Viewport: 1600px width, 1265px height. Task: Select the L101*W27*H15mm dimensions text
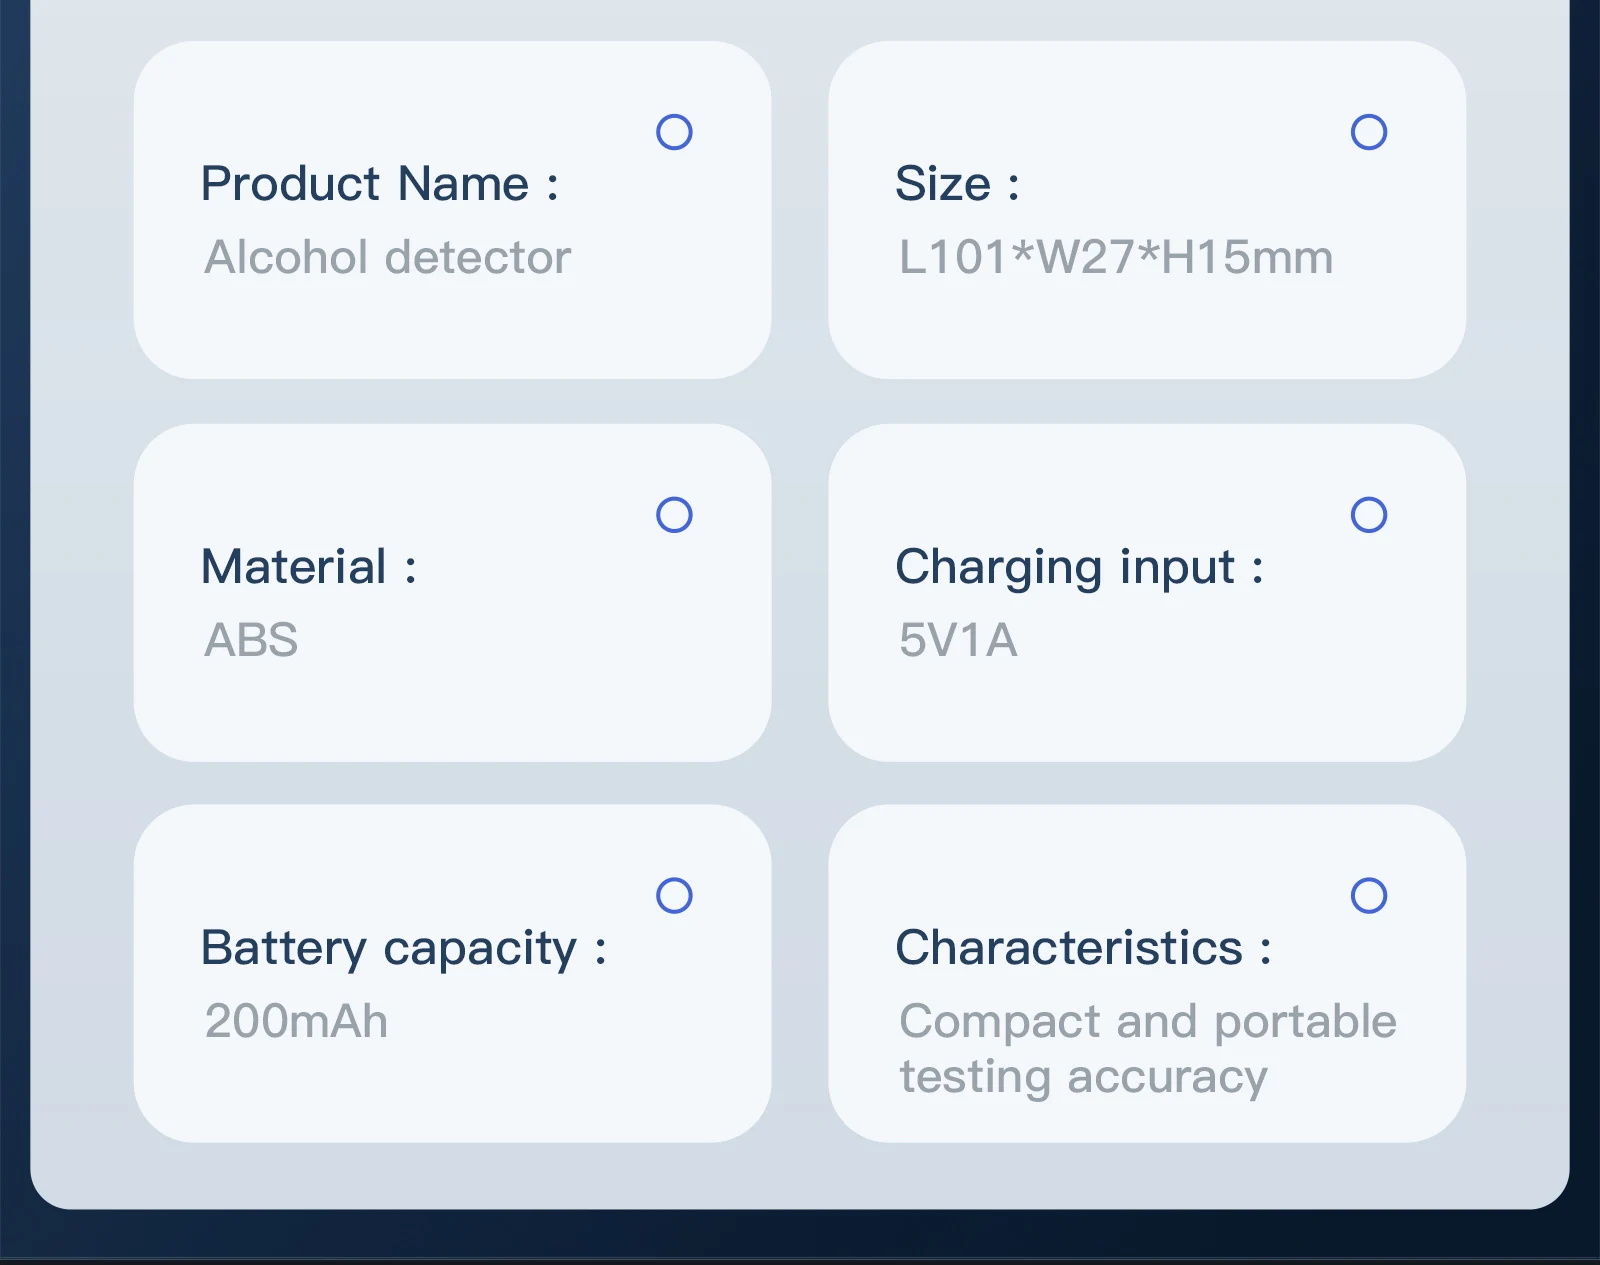(x=1115, y=258)
